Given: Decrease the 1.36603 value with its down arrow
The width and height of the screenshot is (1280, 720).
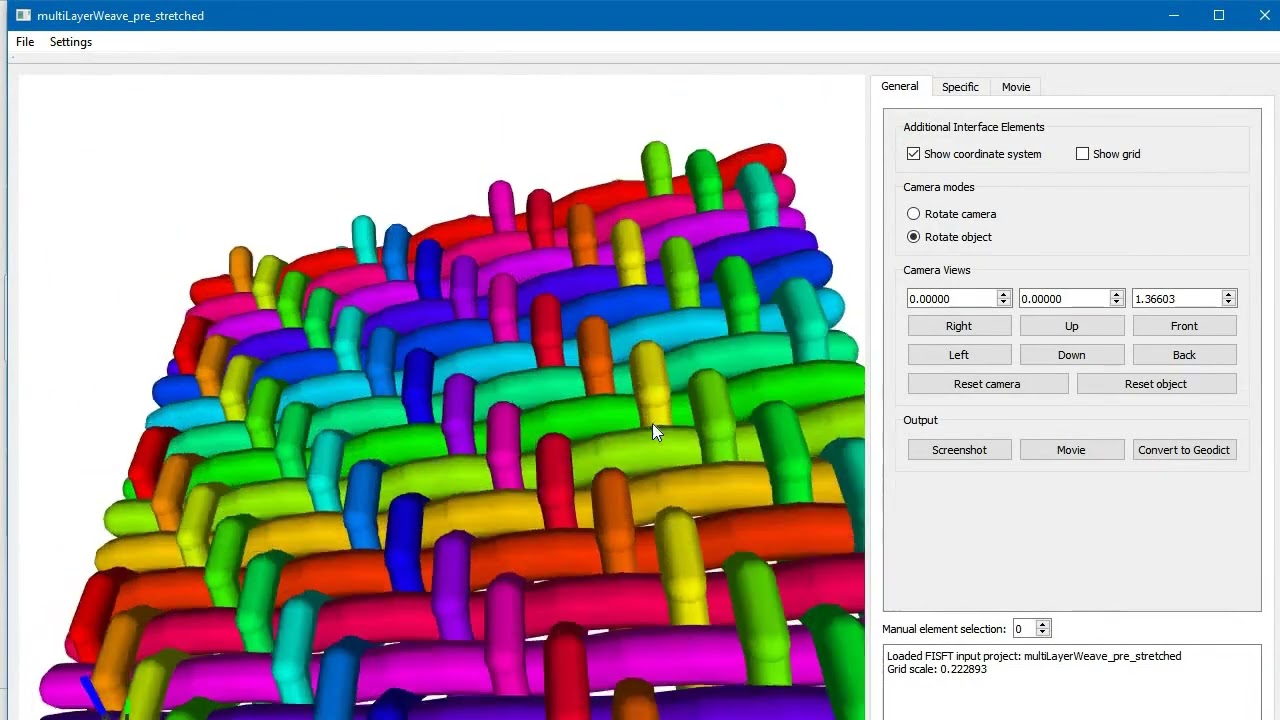Looking at the screenshot, I should [1229, 303].
